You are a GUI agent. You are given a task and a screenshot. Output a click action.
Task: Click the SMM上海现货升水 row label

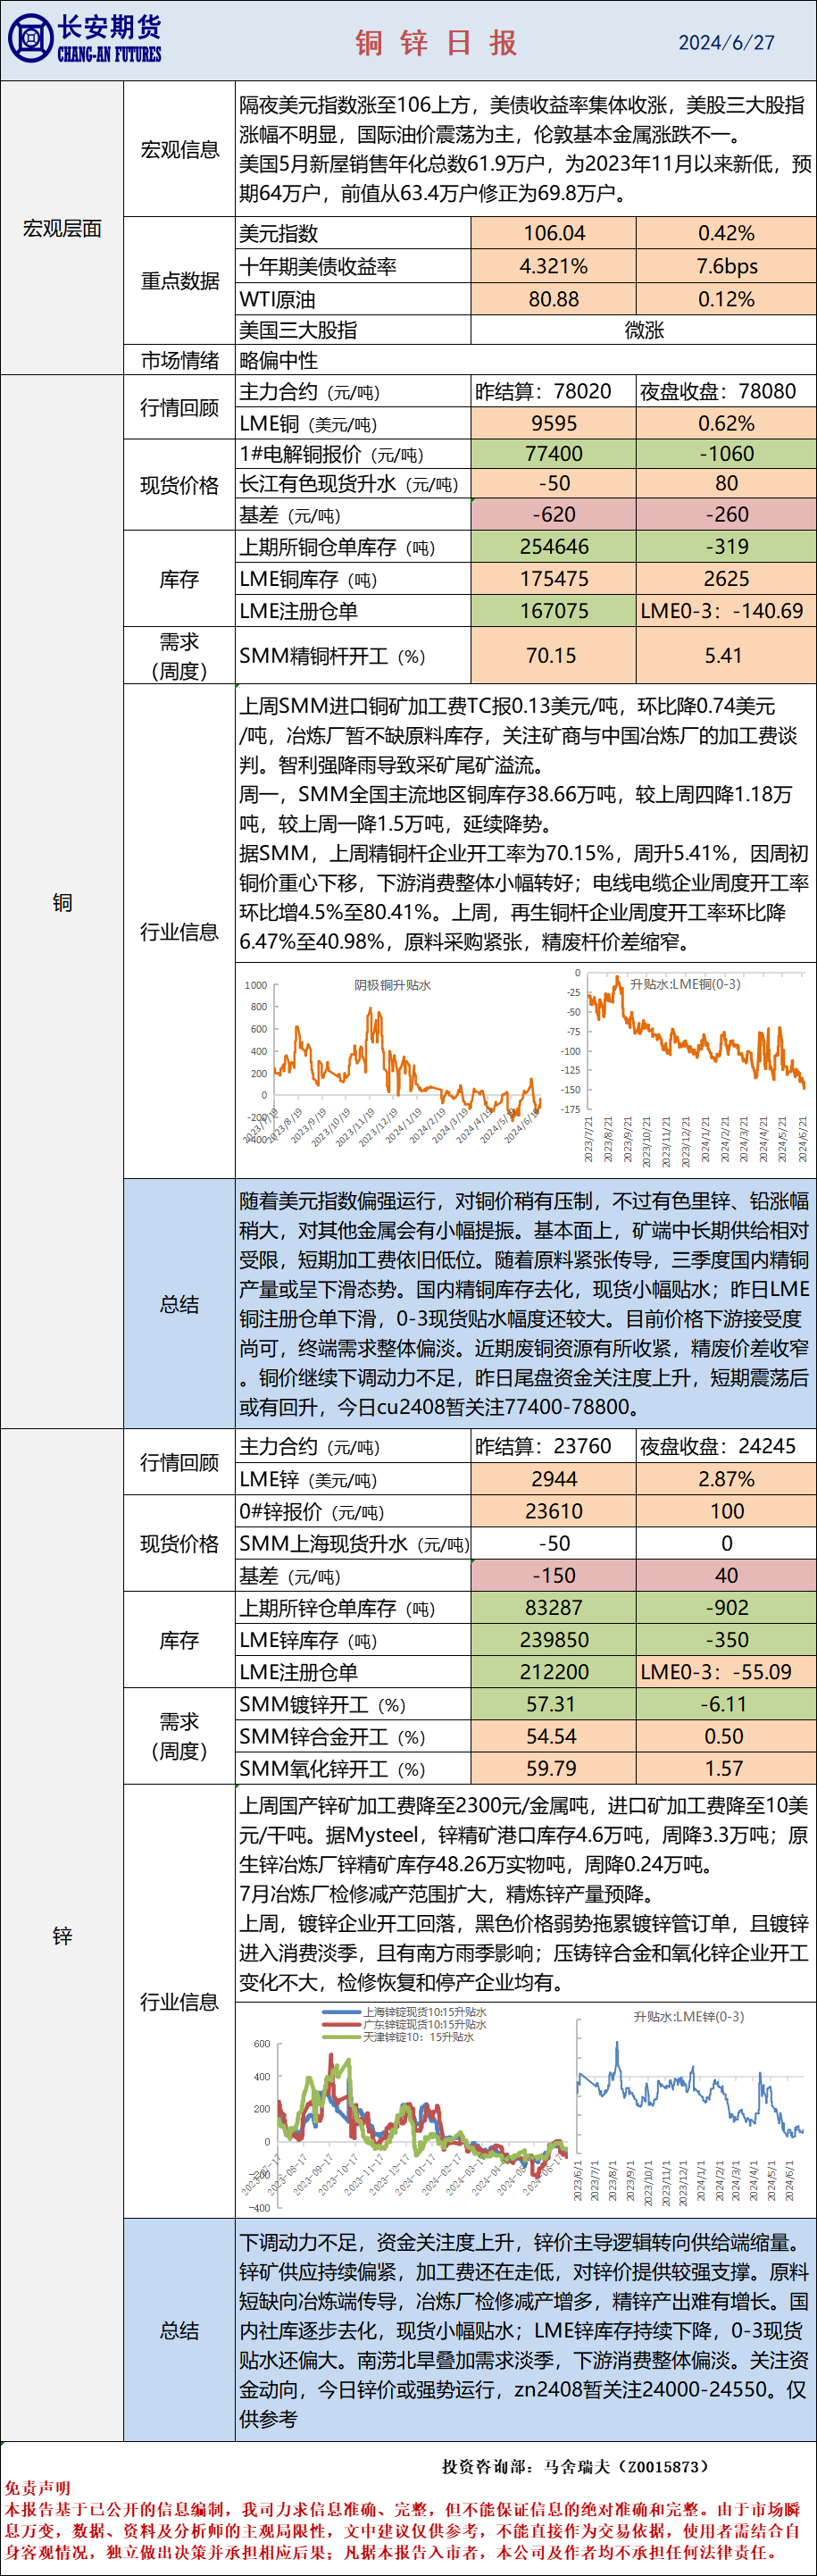point(354,1544)
